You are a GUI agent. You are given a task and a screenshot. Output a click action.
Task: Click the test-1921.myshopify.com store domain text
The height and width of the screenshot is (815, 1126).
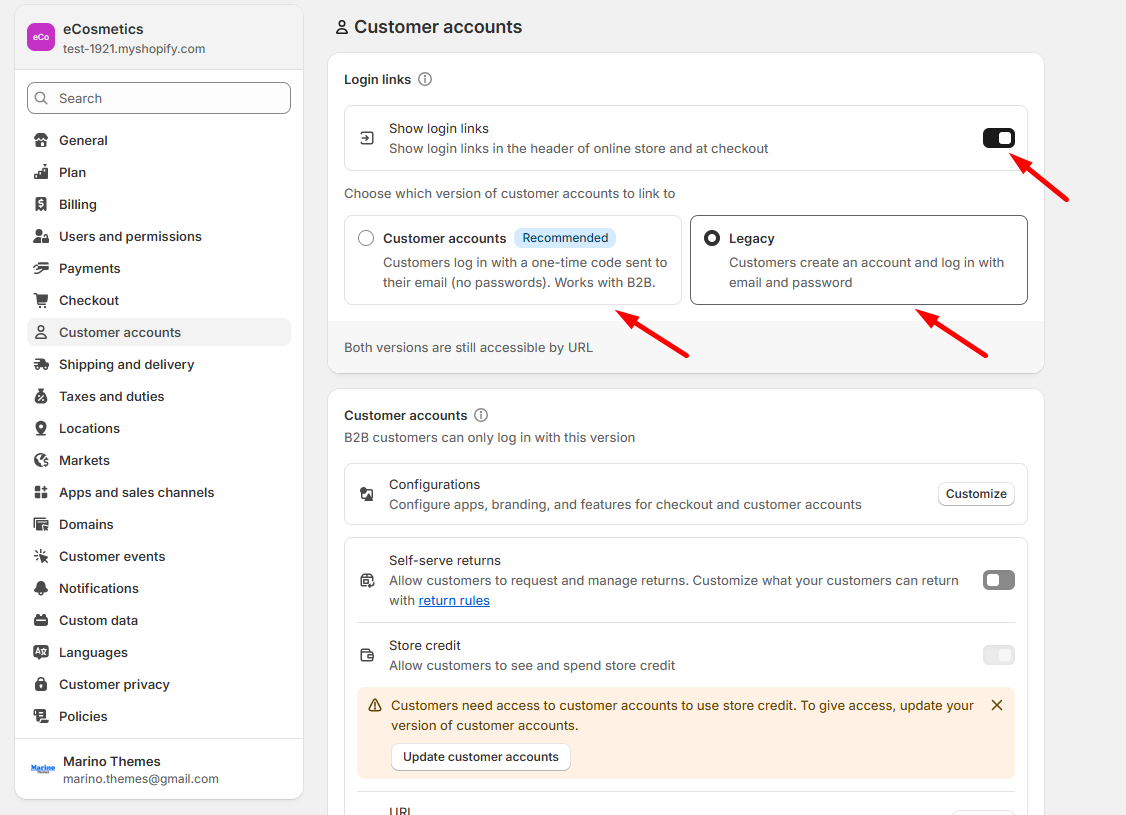pos(134,49)
